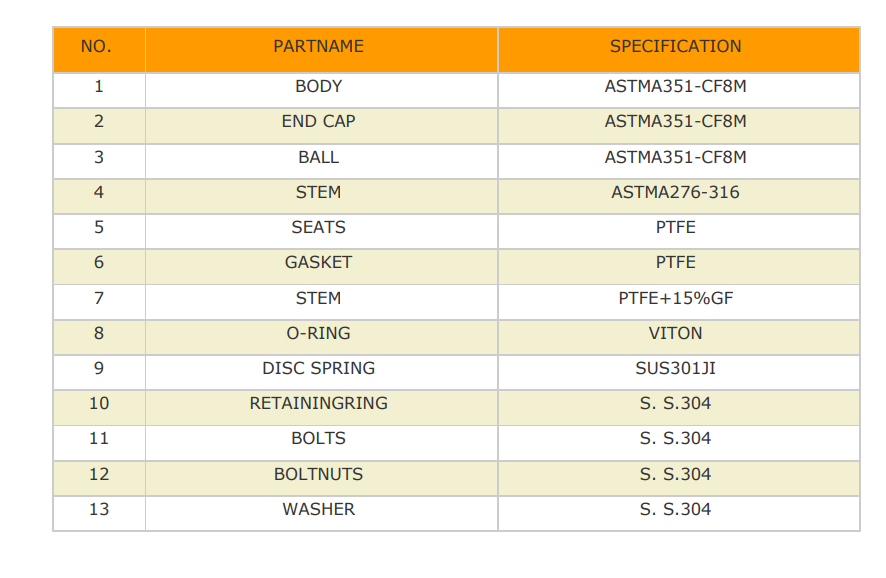
Task: Select the SEATS part name cell
Action: [x=322, y=232]
